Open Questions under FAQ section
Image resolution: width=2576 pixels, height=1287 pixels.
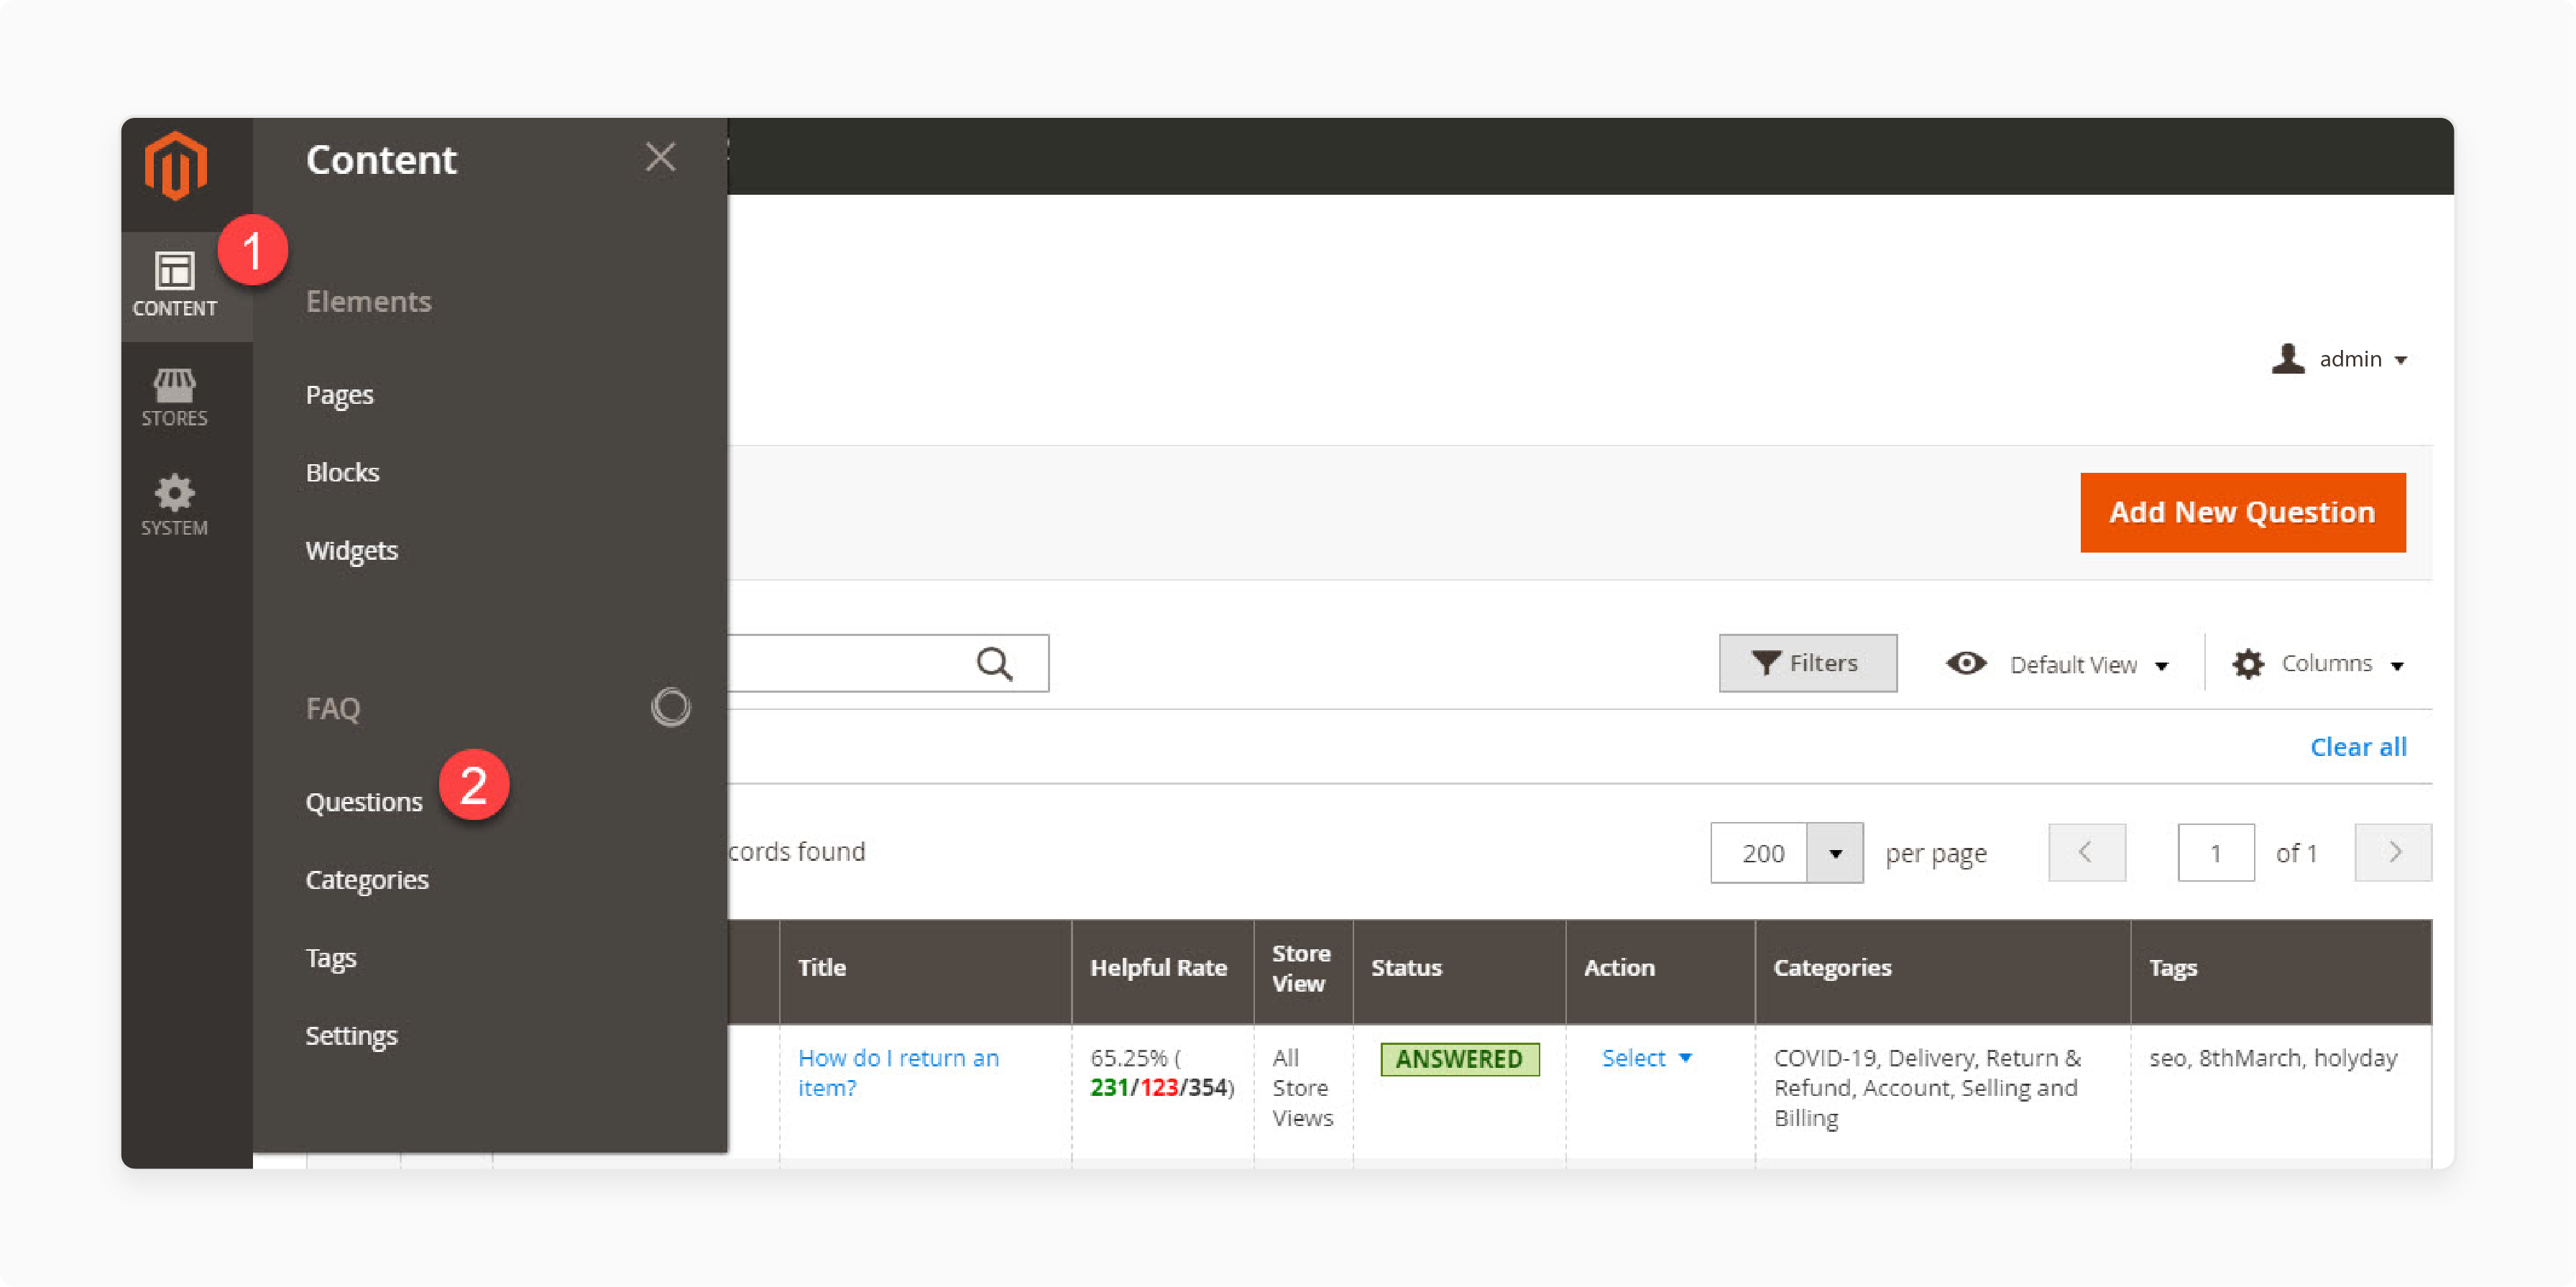[363, 801]
